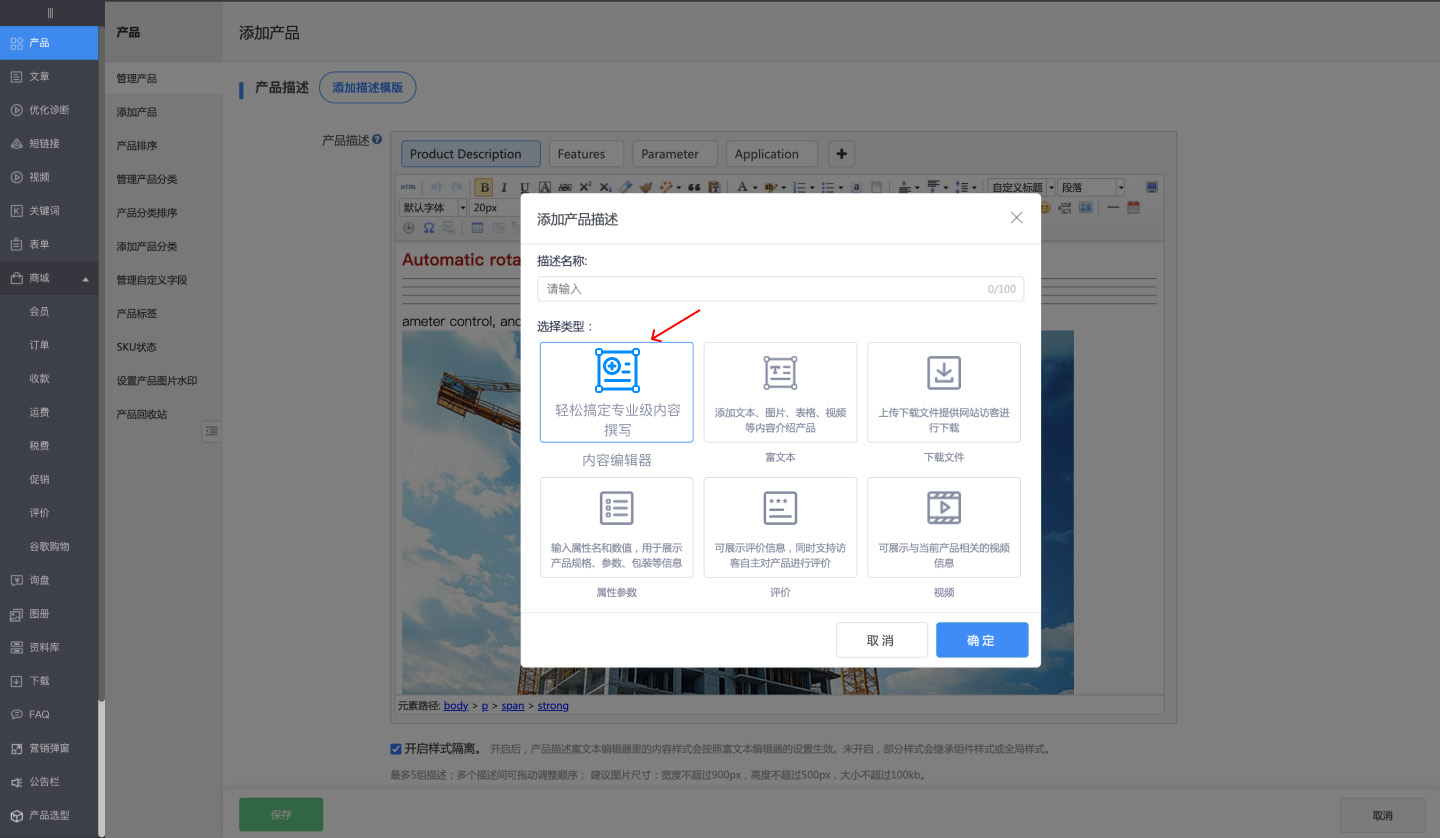This screenshot has height=838, width=1440.
Task: Select the 属性参数 attribute parameters type card
Action: [616, 527]
